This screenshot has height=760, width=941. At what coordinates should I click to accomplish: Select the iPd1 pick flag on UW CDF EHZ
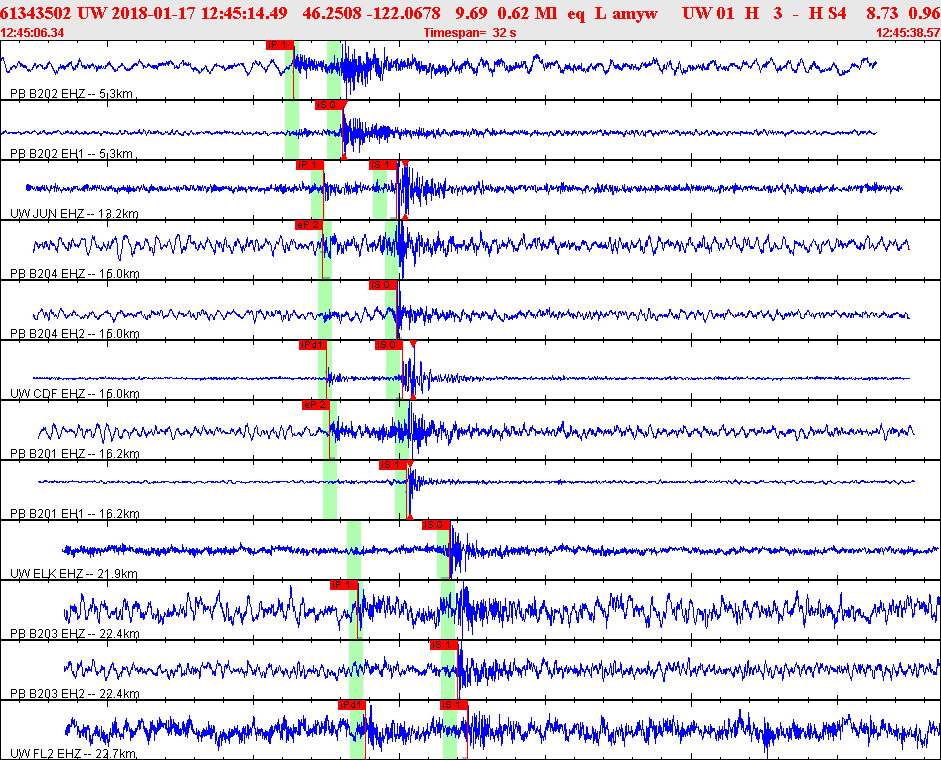pos(313,345)
